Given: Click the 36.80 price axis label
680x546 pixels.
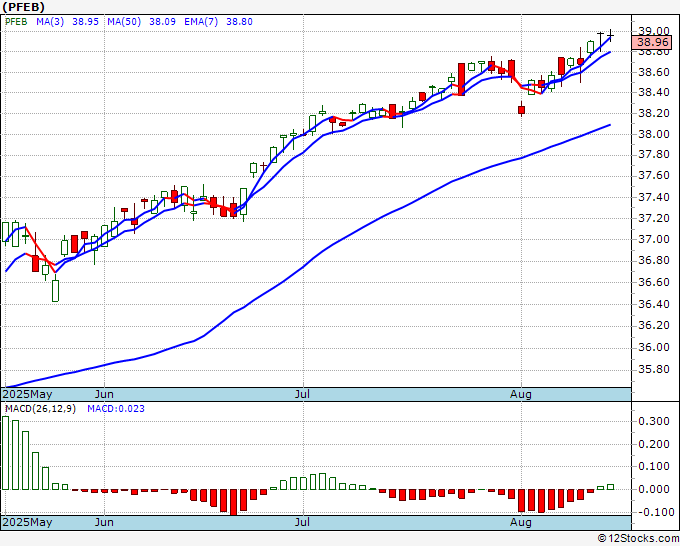Looking at the screenshot, I should pos(654,260).
